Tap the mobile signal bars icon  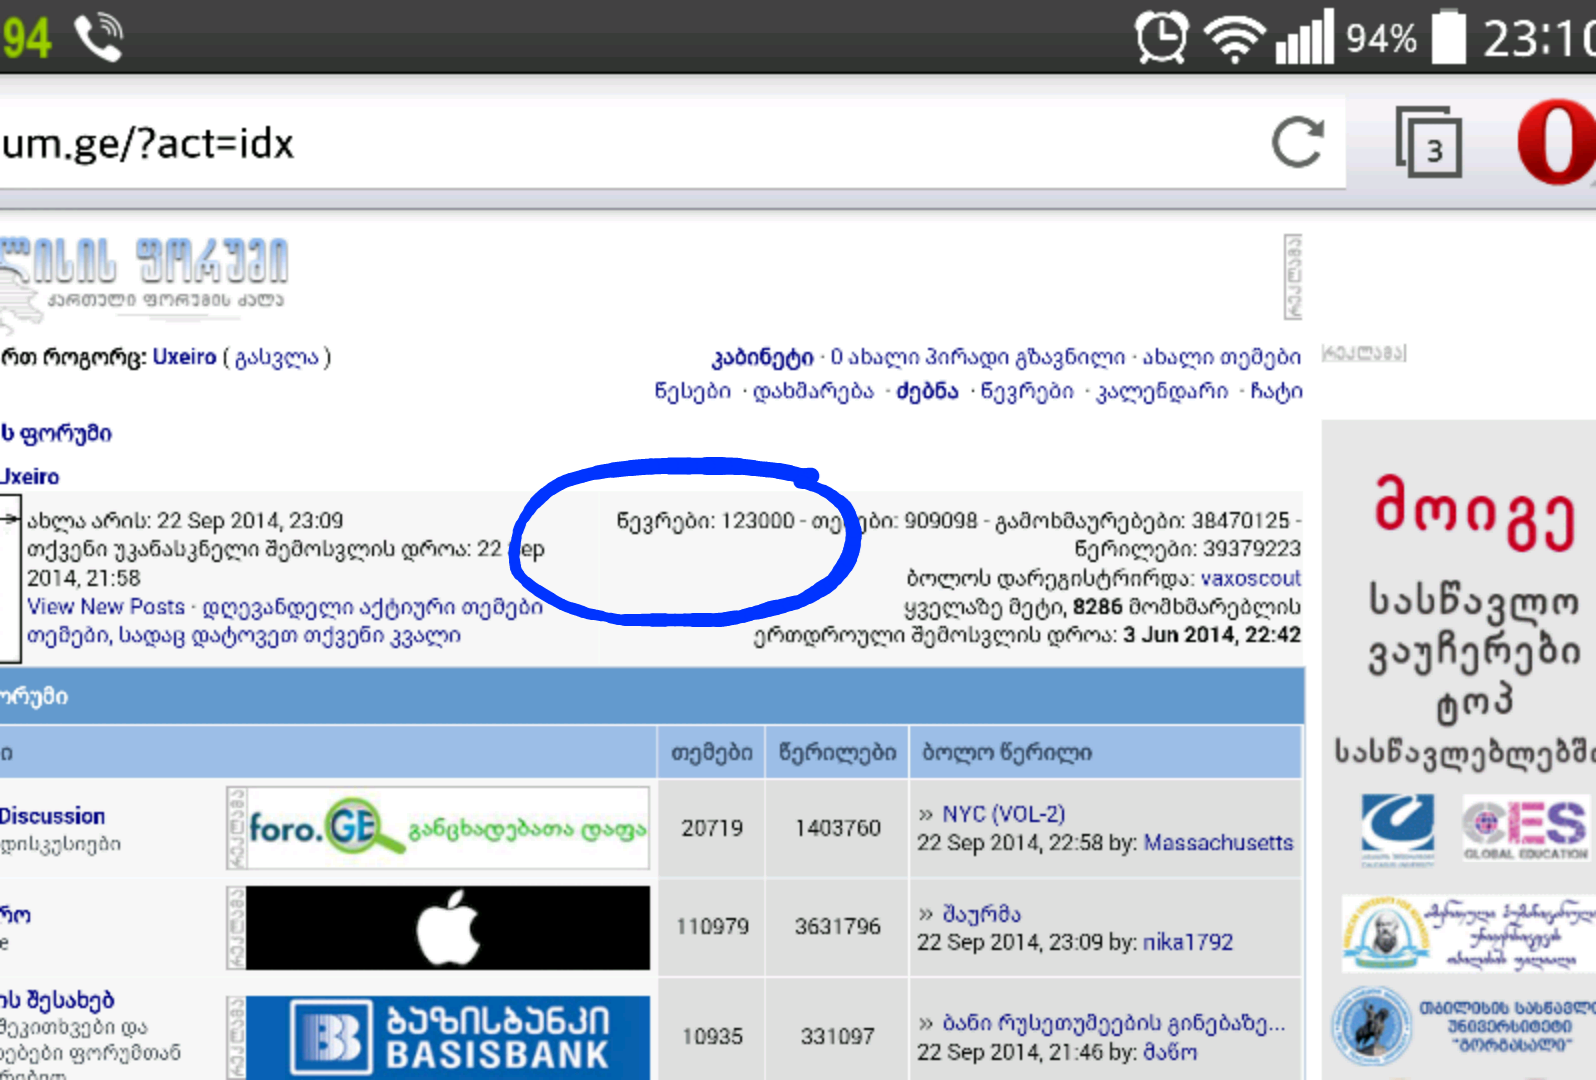[x=1305, y=37]
